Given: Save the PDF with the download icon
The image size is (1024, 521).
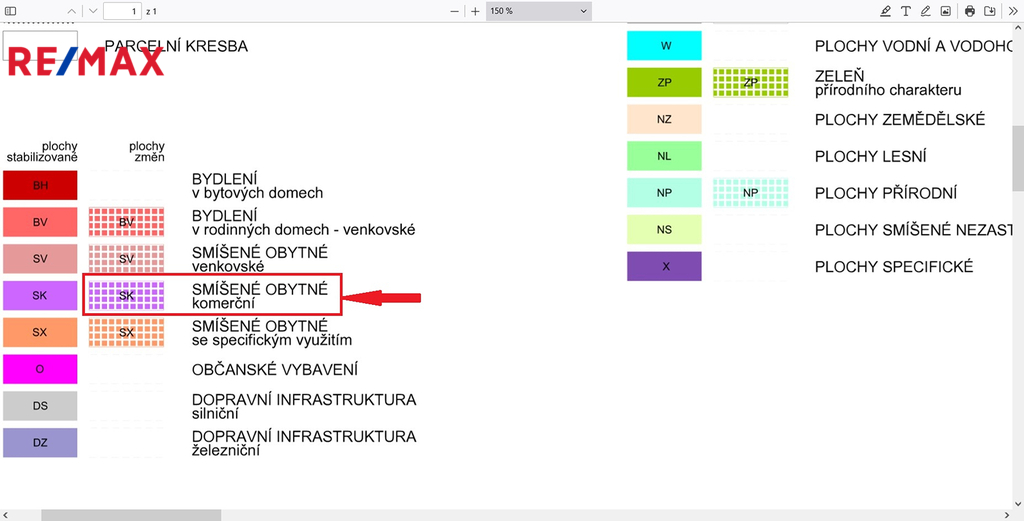Looking at the screenshot, I should coord(990,11).
